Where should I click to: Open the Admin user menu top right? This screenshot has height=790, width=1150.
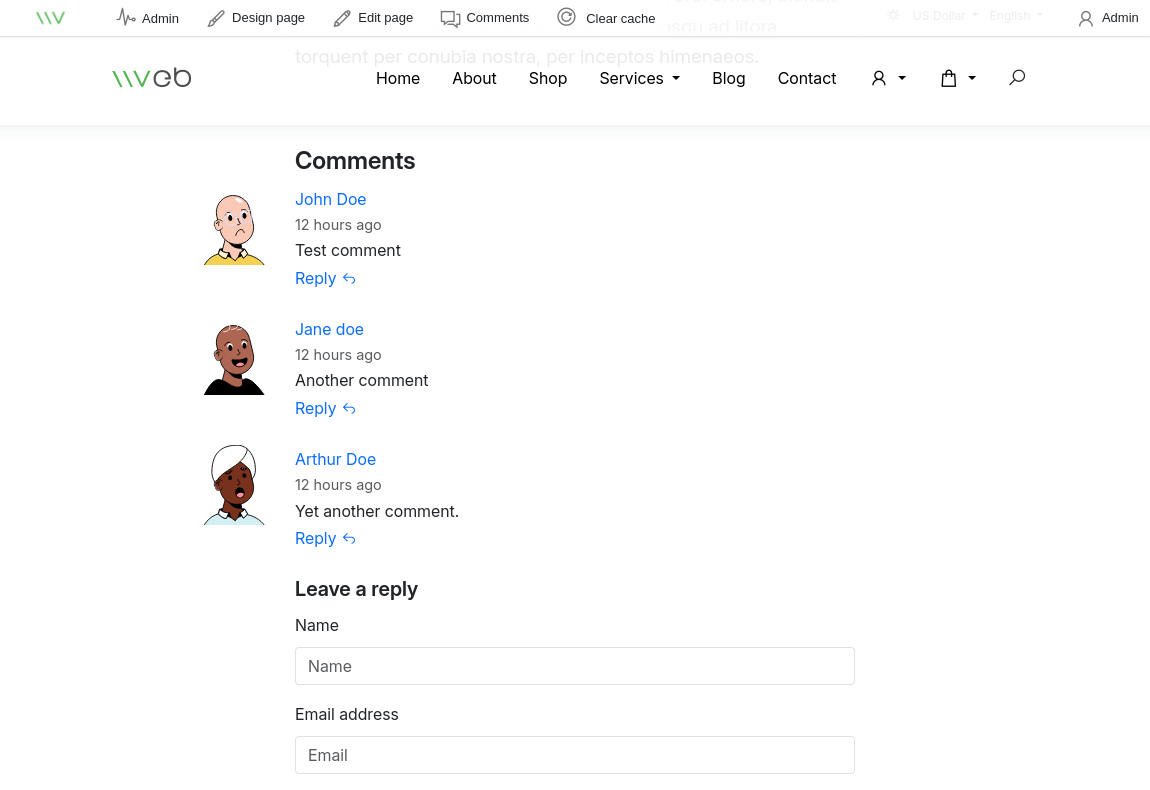click(1108, 18)
